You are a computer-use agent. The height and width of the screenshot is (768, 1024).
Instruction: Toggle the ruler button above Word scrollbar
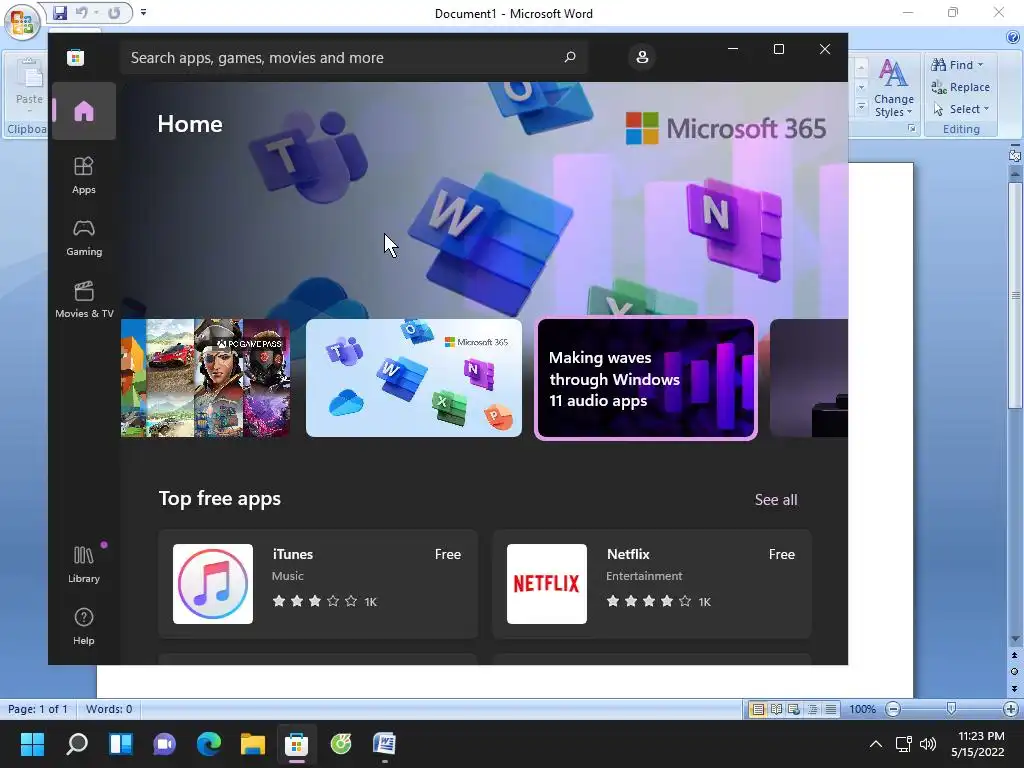tap(1014, 155)
